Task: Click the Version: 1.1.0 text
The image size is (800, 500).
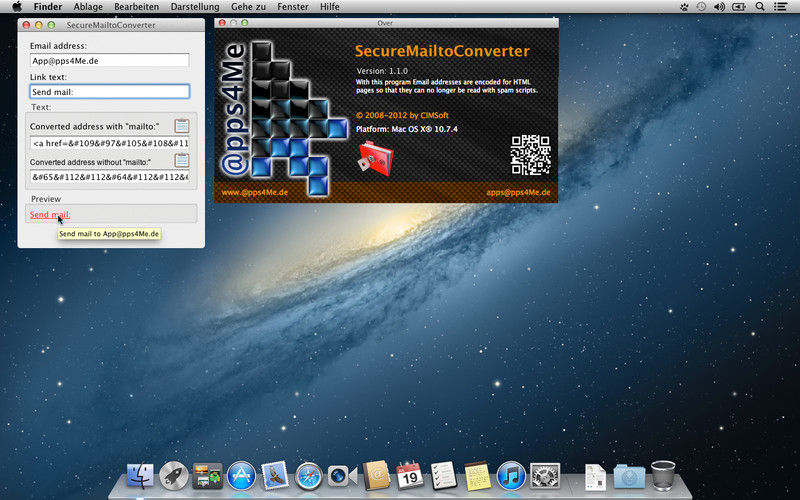Action: [x=382, y=71]
